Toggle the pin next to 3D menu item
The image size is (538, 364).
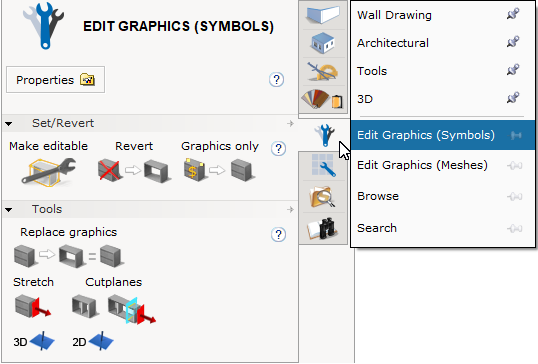coord(513,98)
